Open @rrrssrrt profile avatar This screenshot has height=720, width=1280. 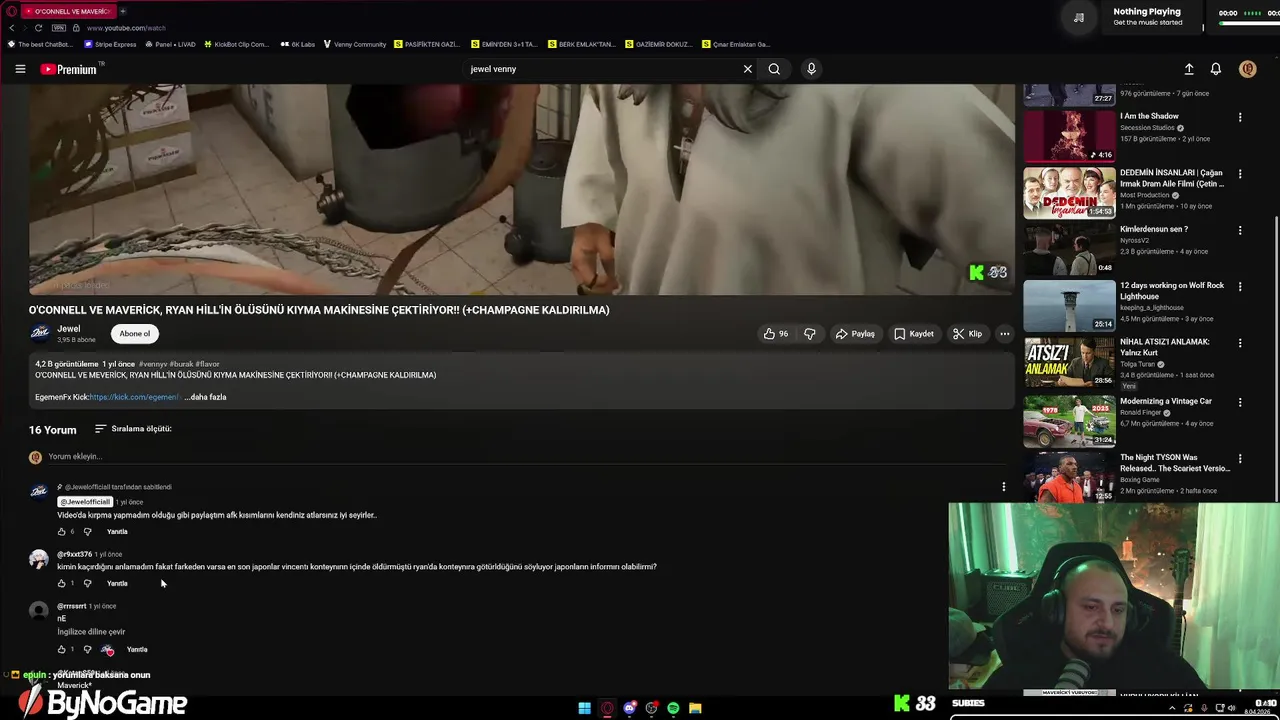click(39, 611)
